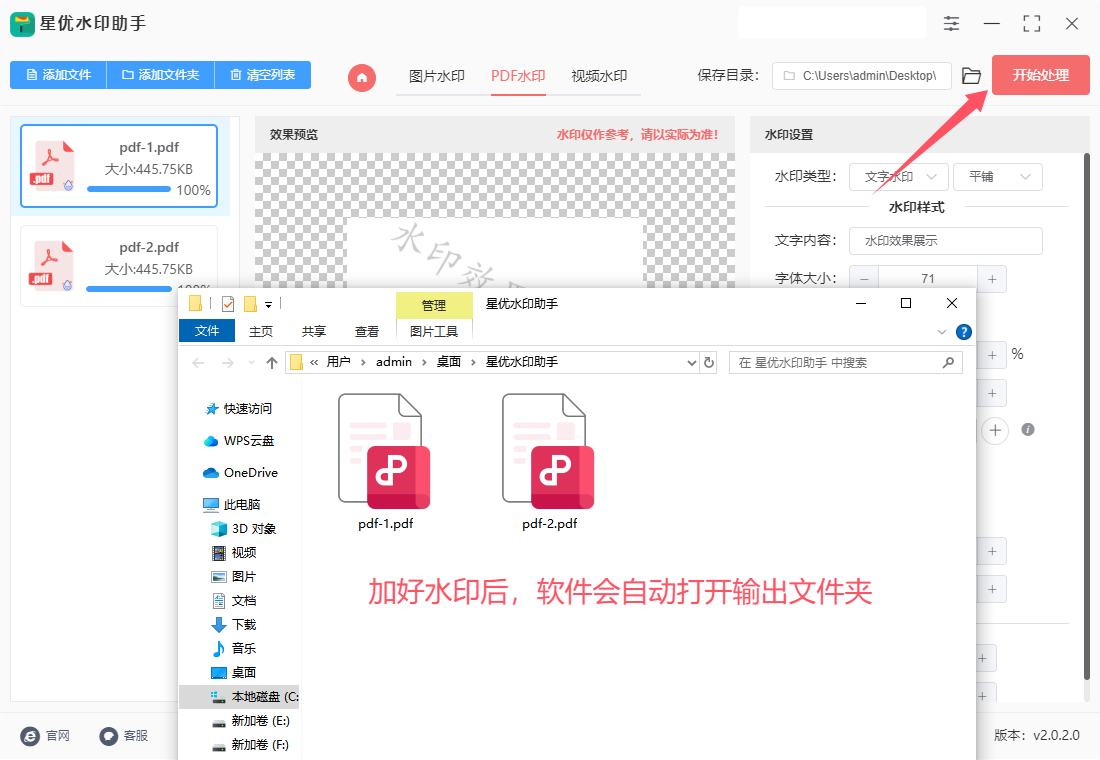Open the 文字水印 watermark type dropdown
The width and height of the screenshot is (1100, 760).
click(899, 177)
